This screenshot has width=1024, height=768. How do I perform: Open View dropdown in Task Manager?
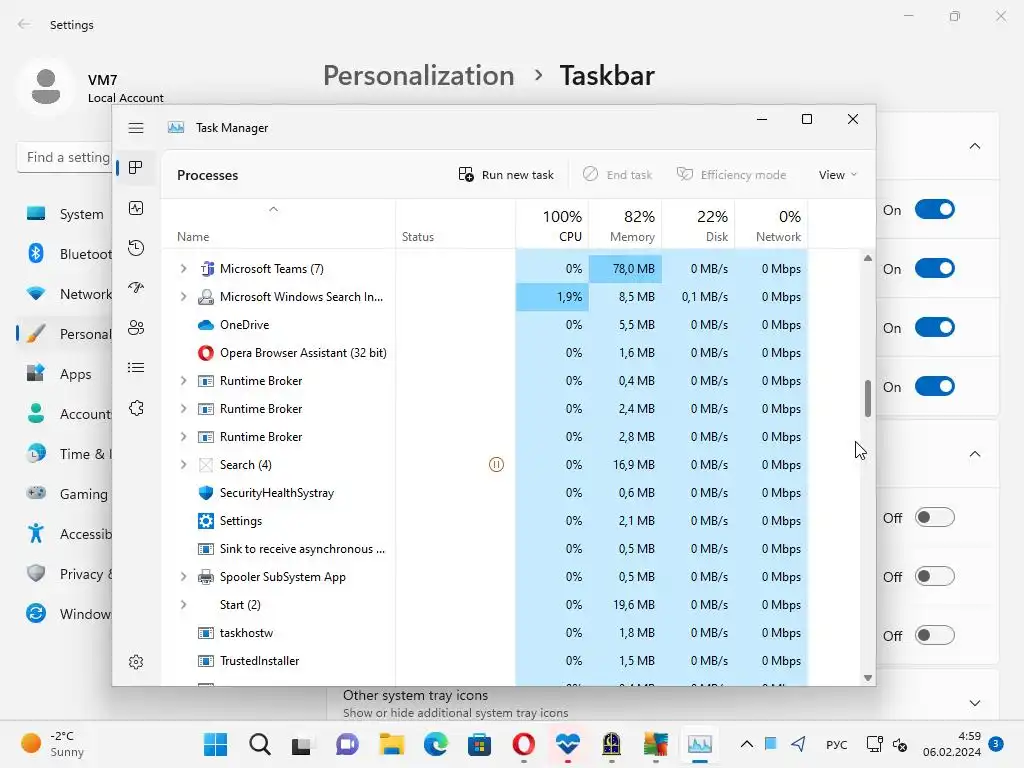tap(838, 175)
